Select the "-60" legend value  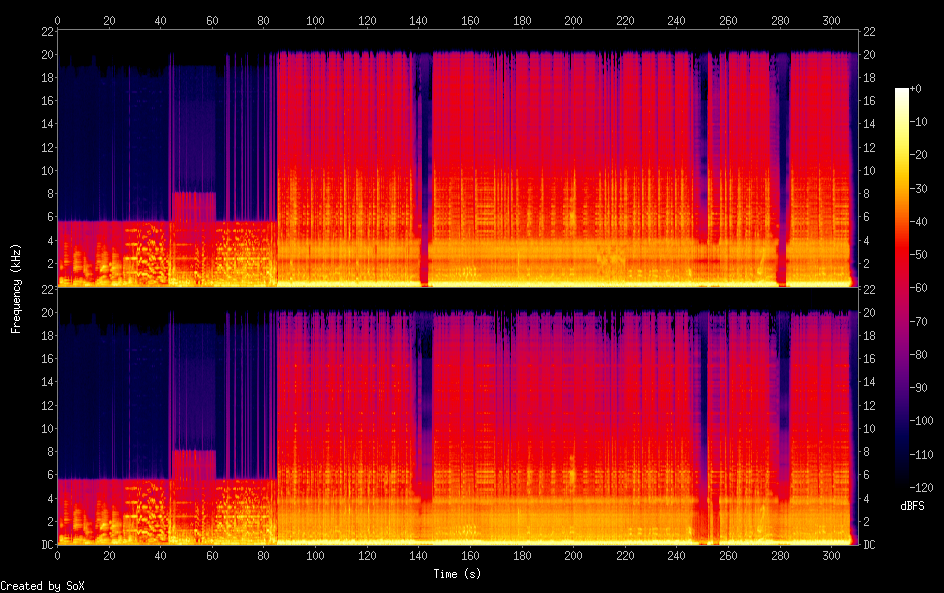(x=918, y=288)
